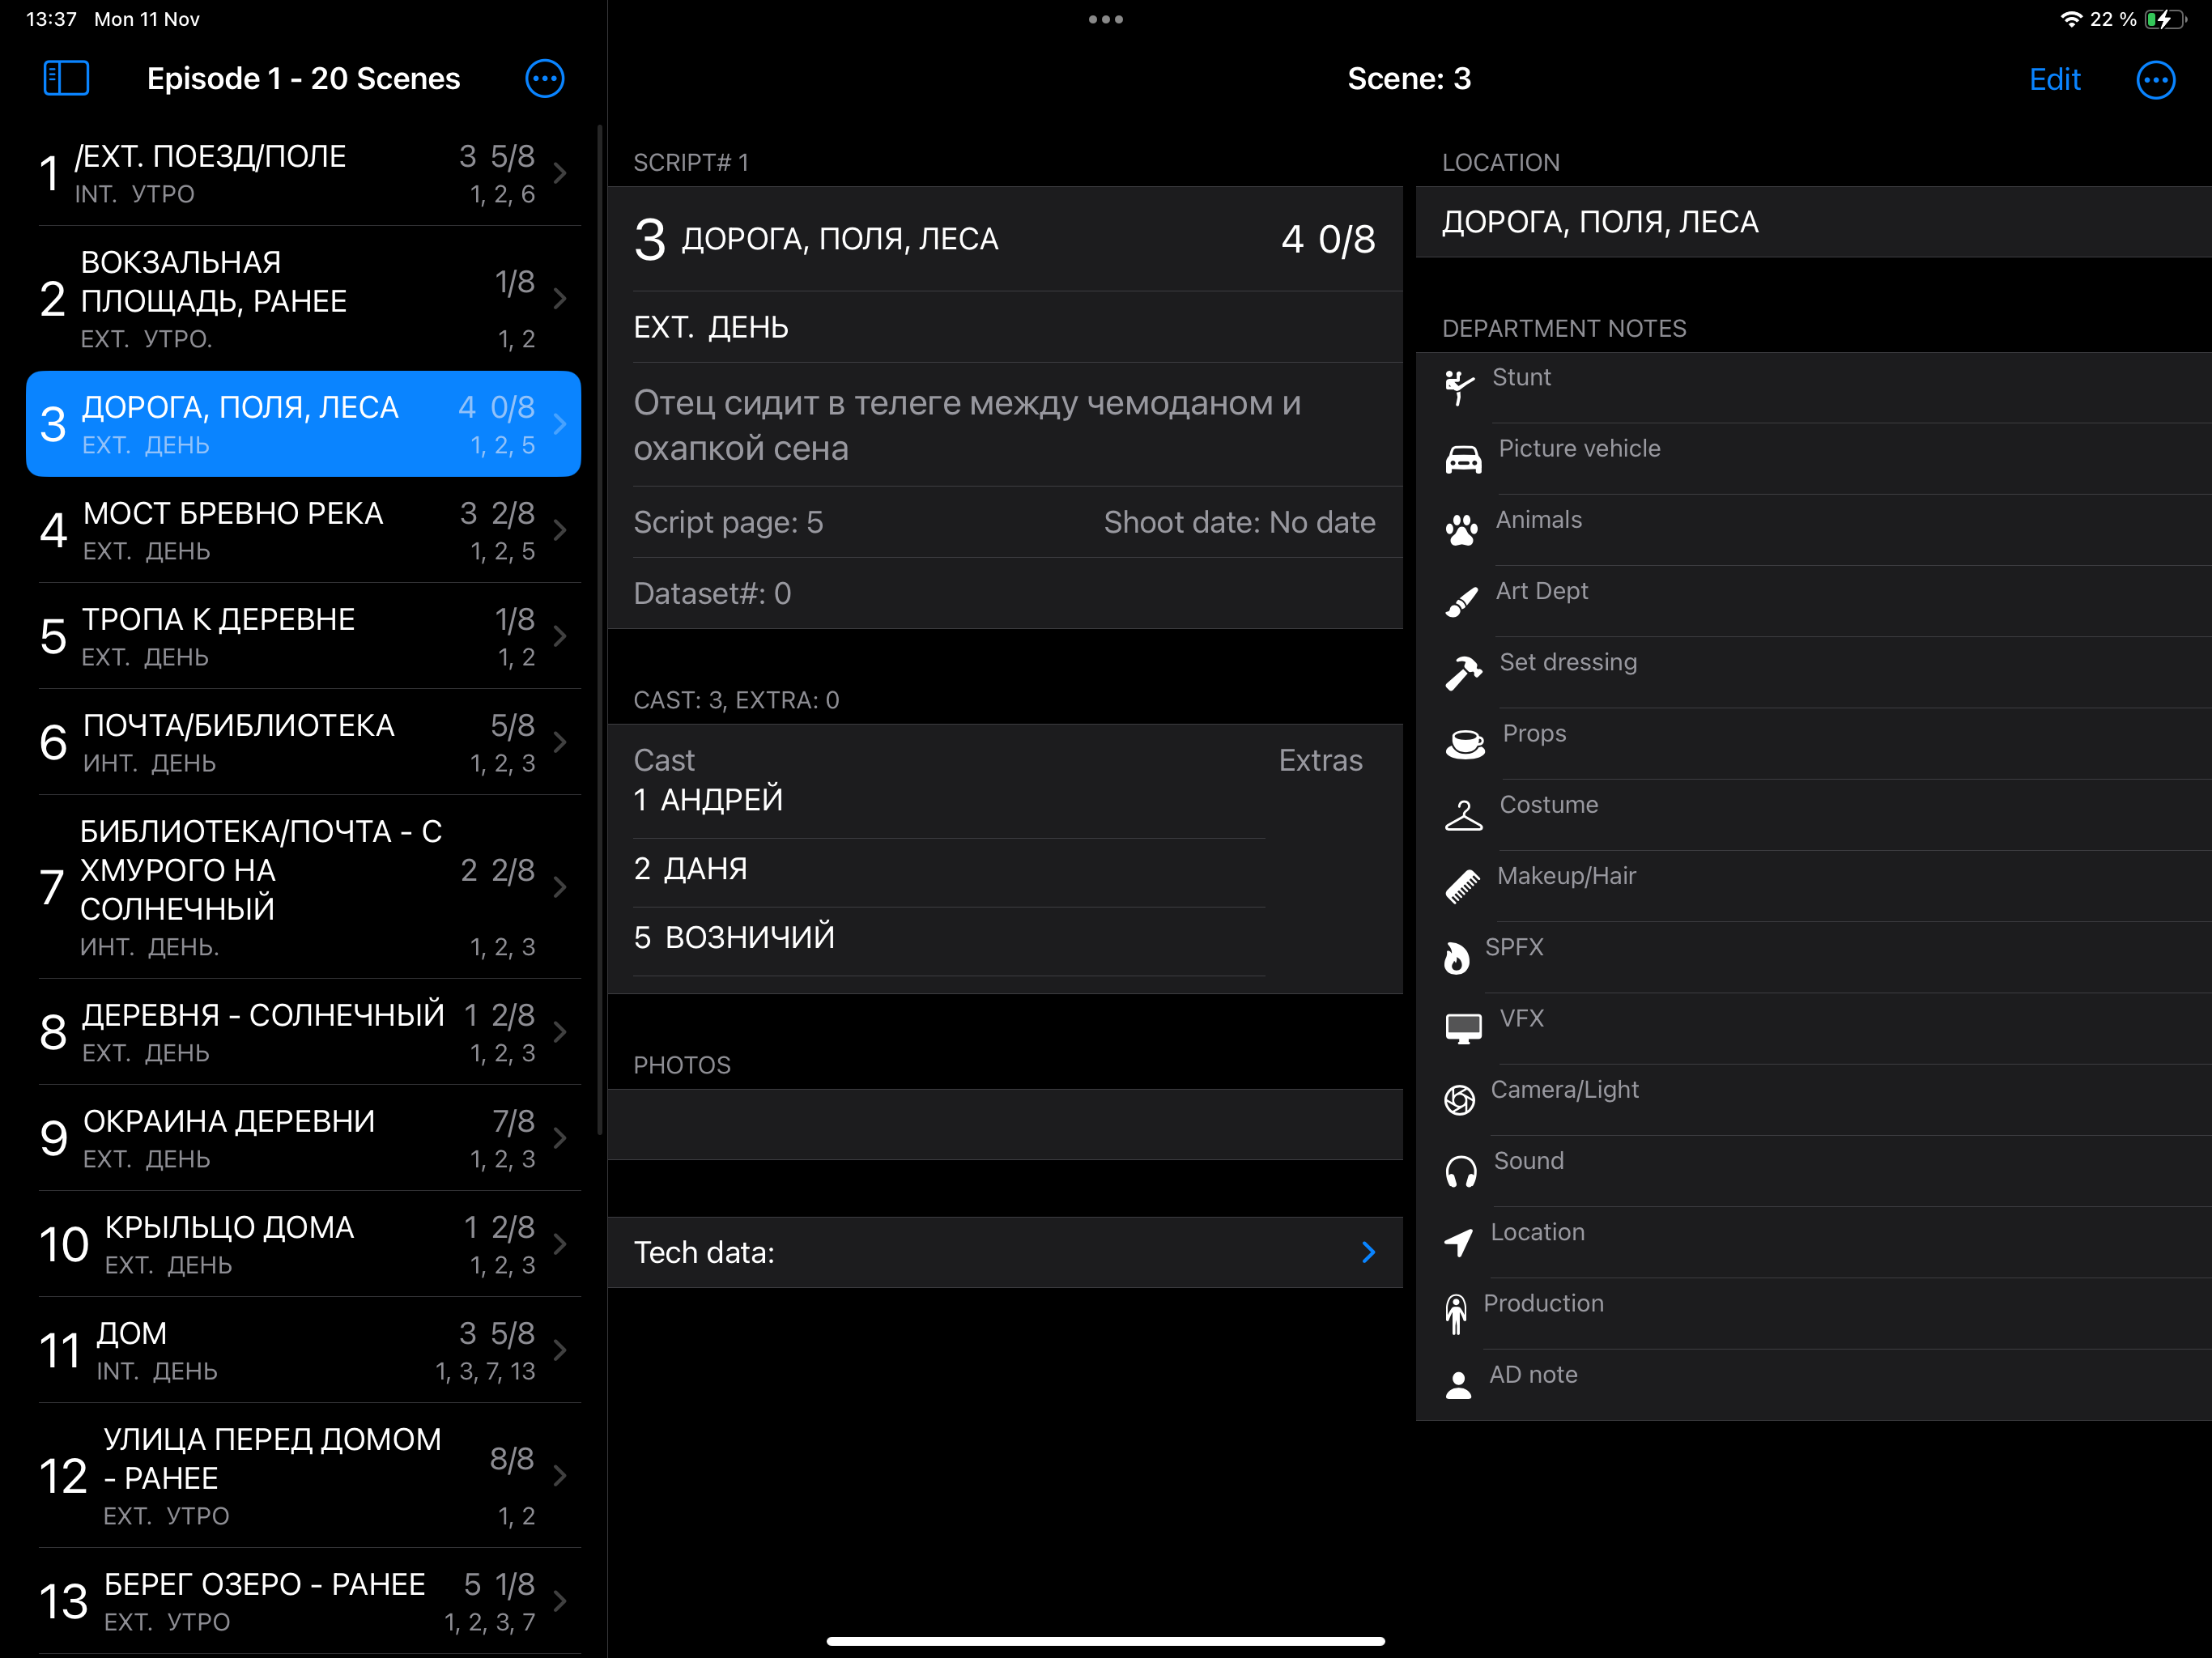Toggle the sidebar panel icon
Screen dimensions: 2212x1658
pos(66,78)
